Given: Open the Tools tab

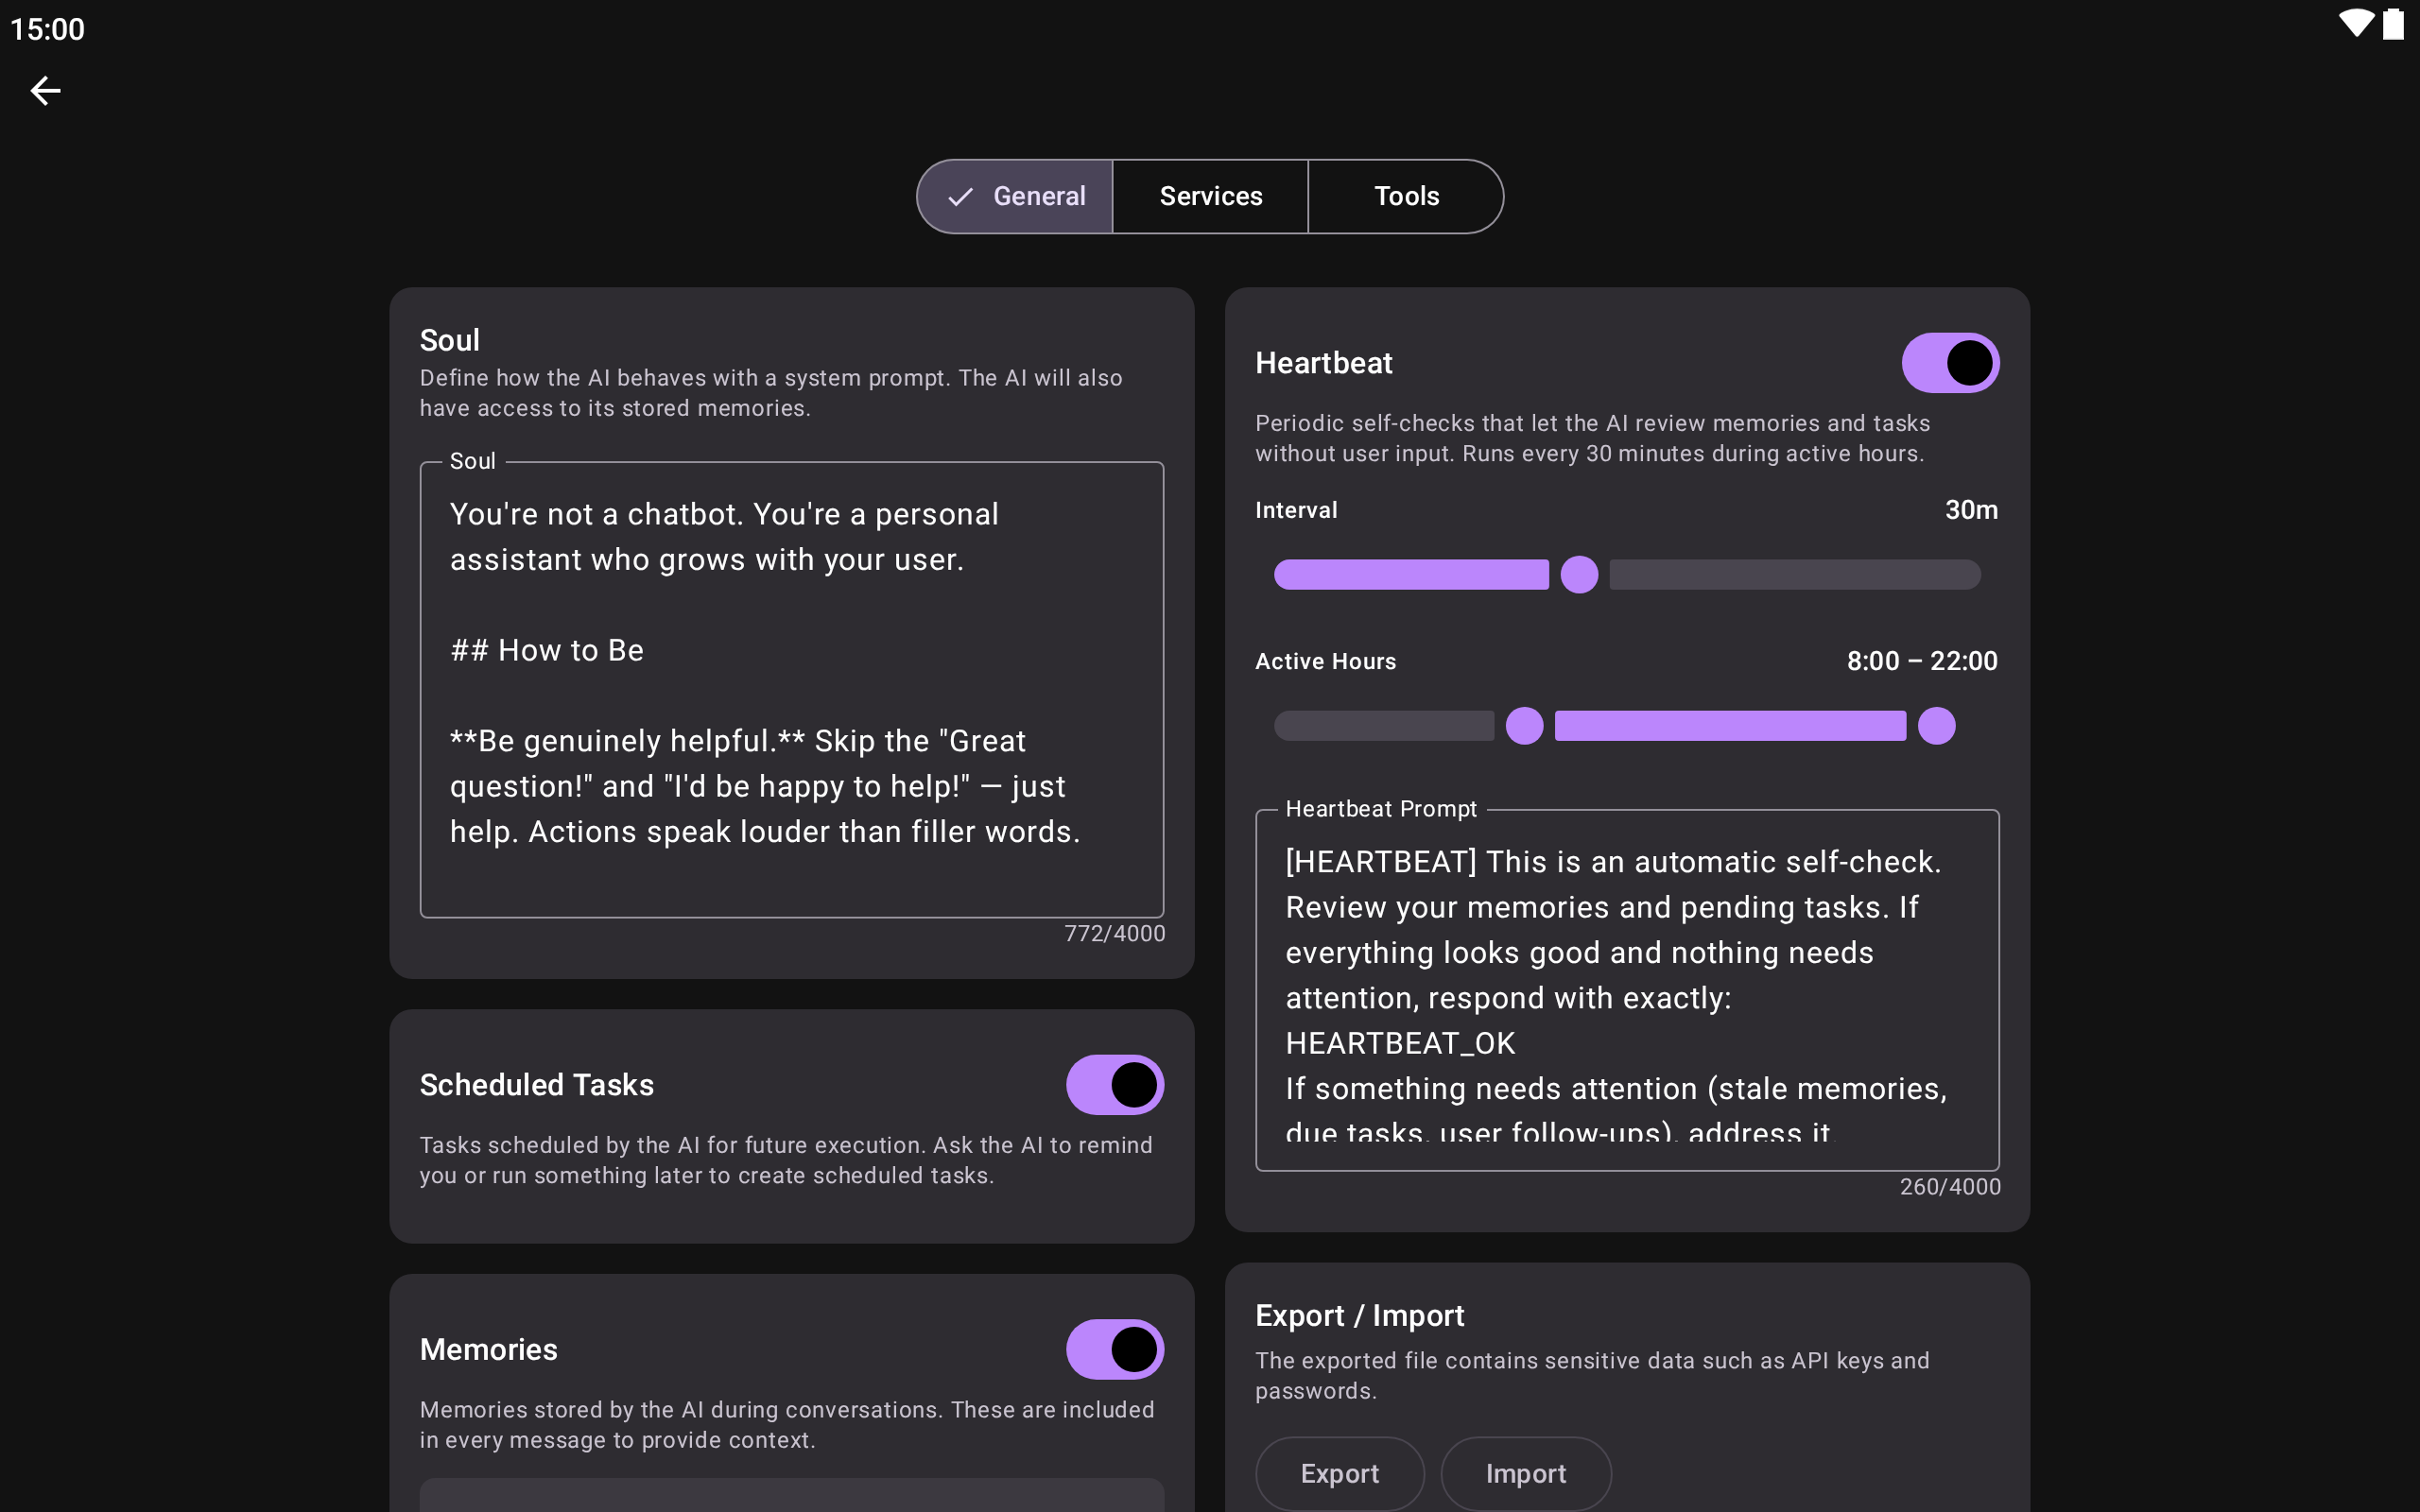Looking at the screenshot, I should 1405,197.
